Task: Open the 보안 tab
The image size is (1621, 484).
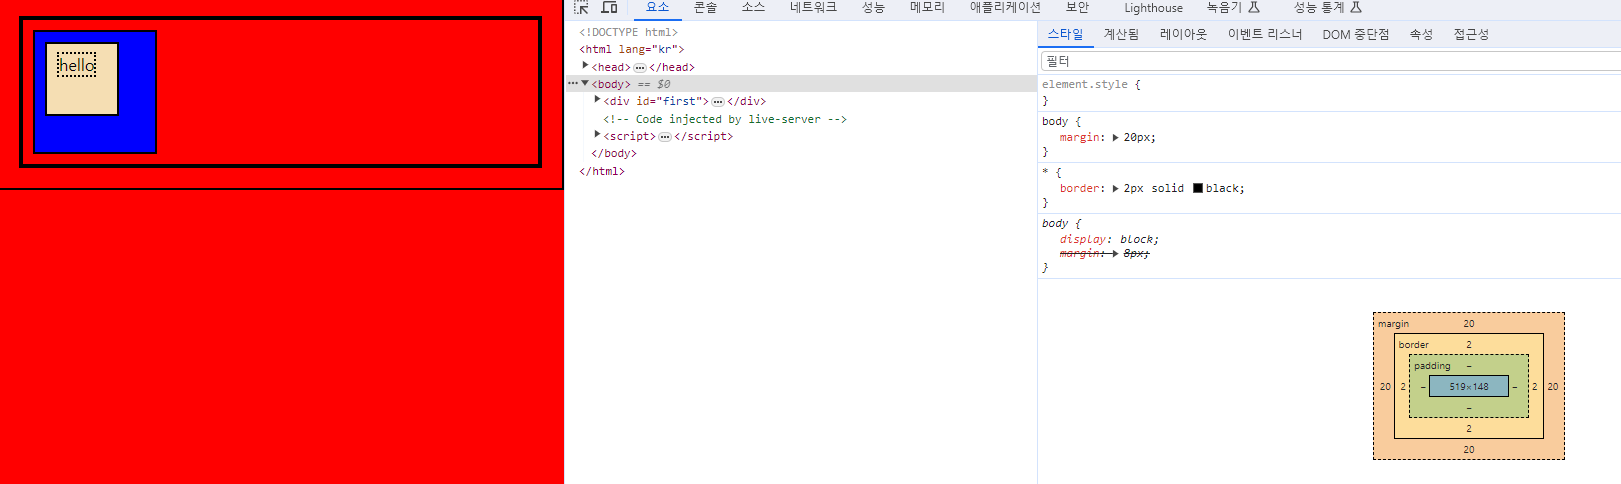Action: (1078, 7)
